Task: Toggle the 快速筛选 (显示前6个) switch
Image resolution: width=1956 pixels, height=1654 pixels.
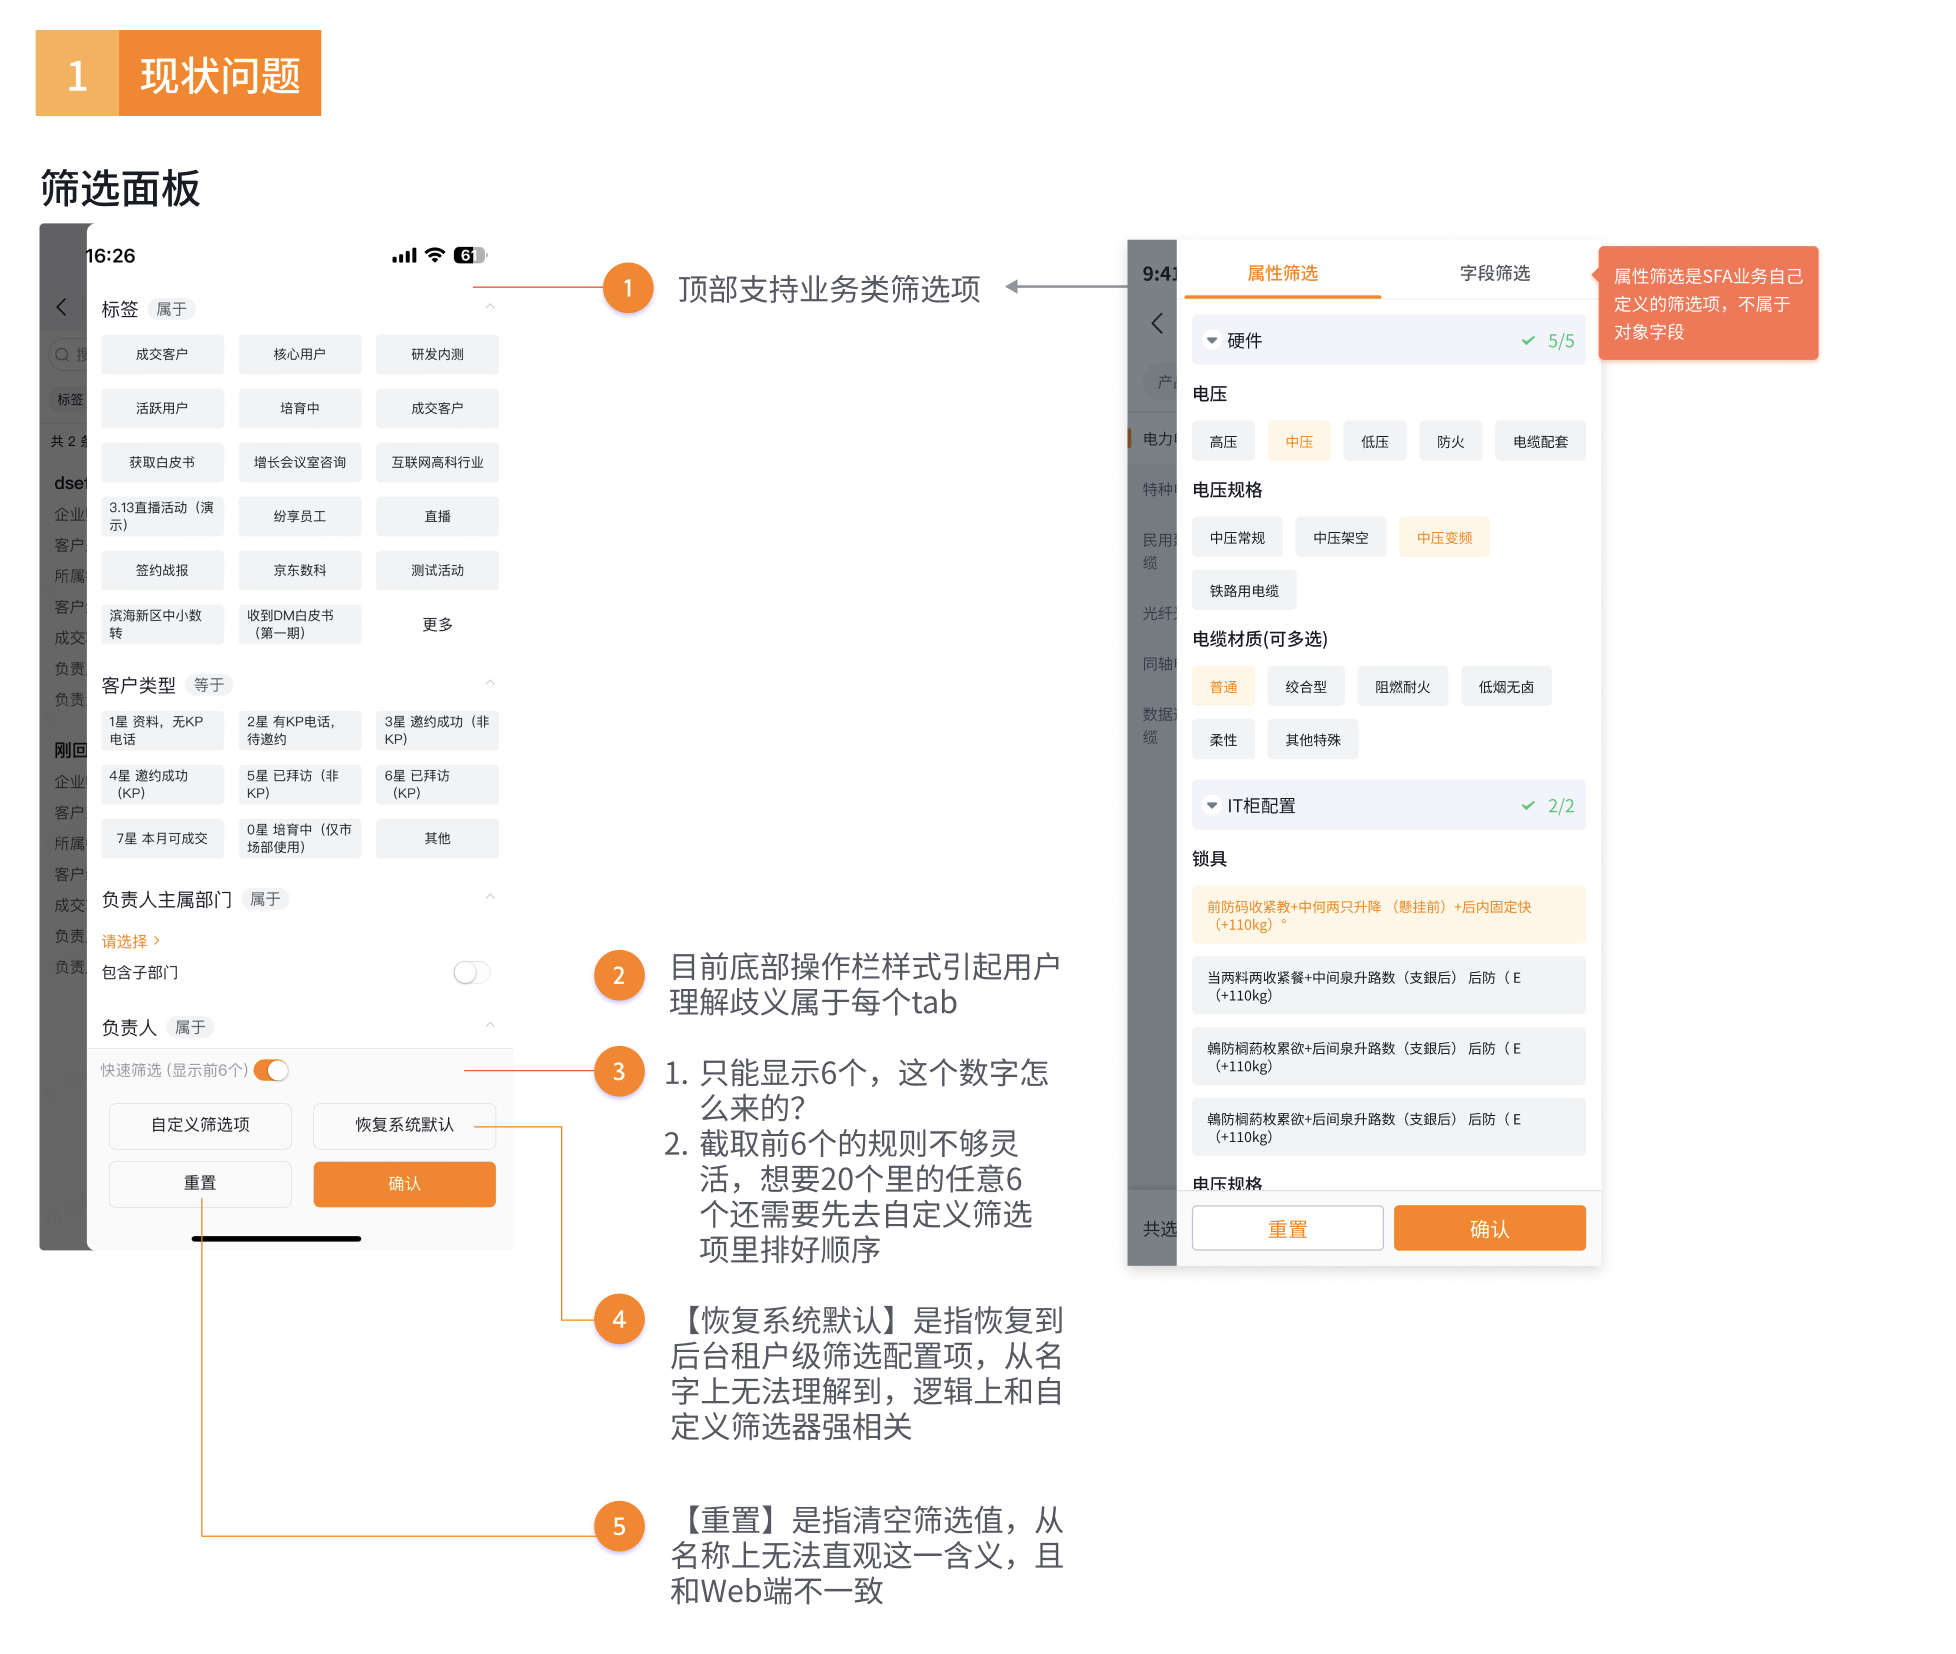Action: (x=271, y=1070)
